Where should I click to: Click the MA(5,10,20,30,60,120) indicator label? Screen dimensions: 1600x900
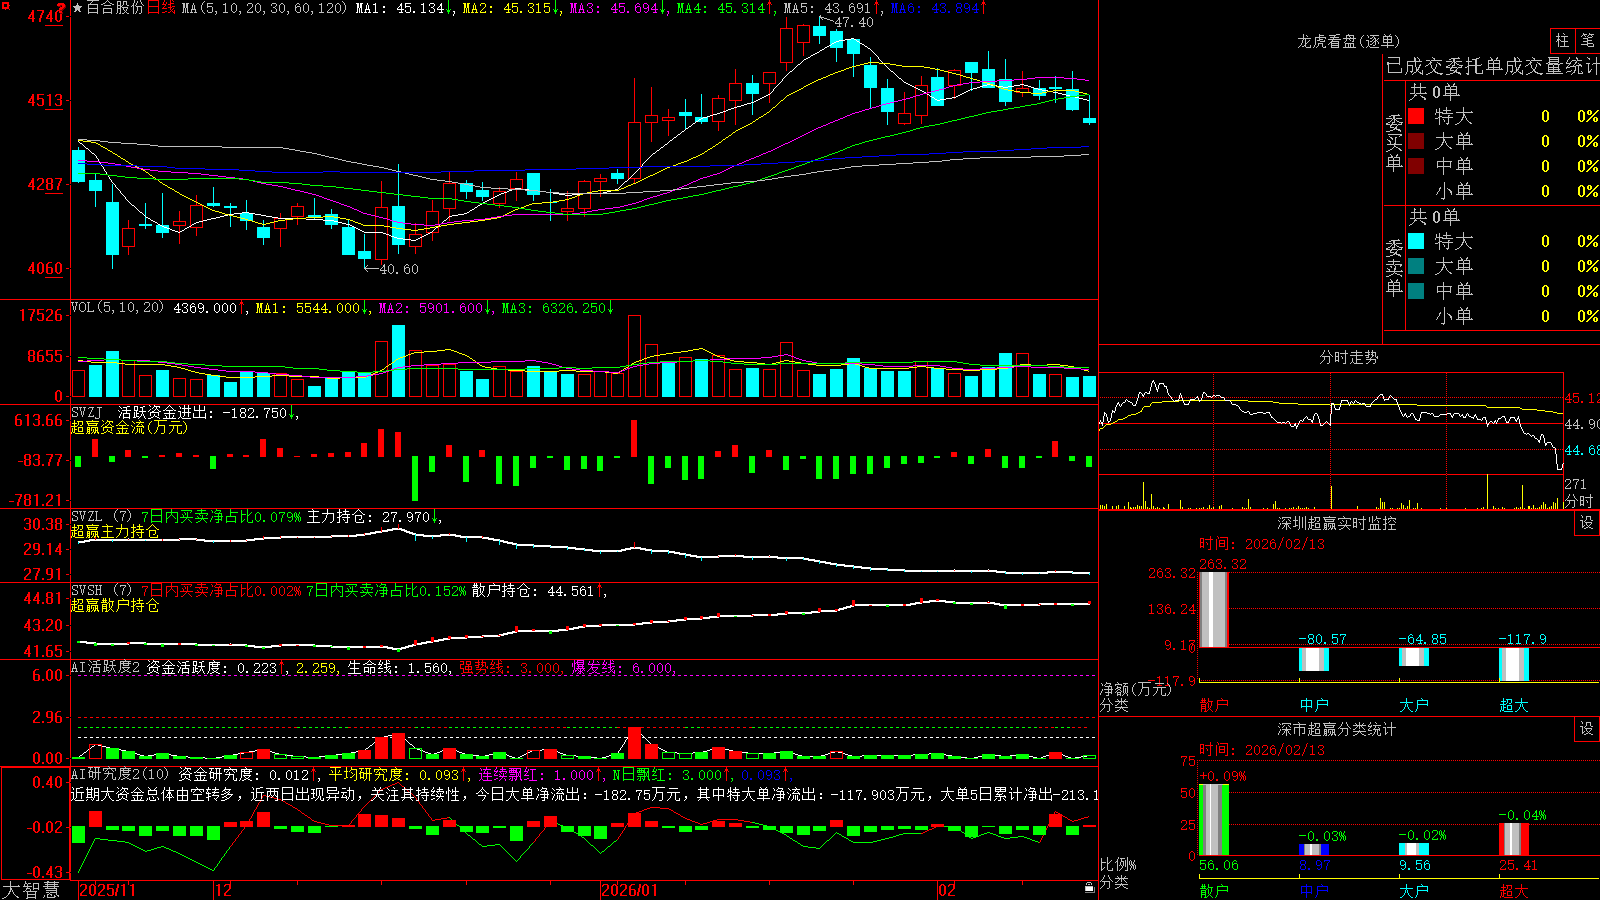click(x=264, y=8)
